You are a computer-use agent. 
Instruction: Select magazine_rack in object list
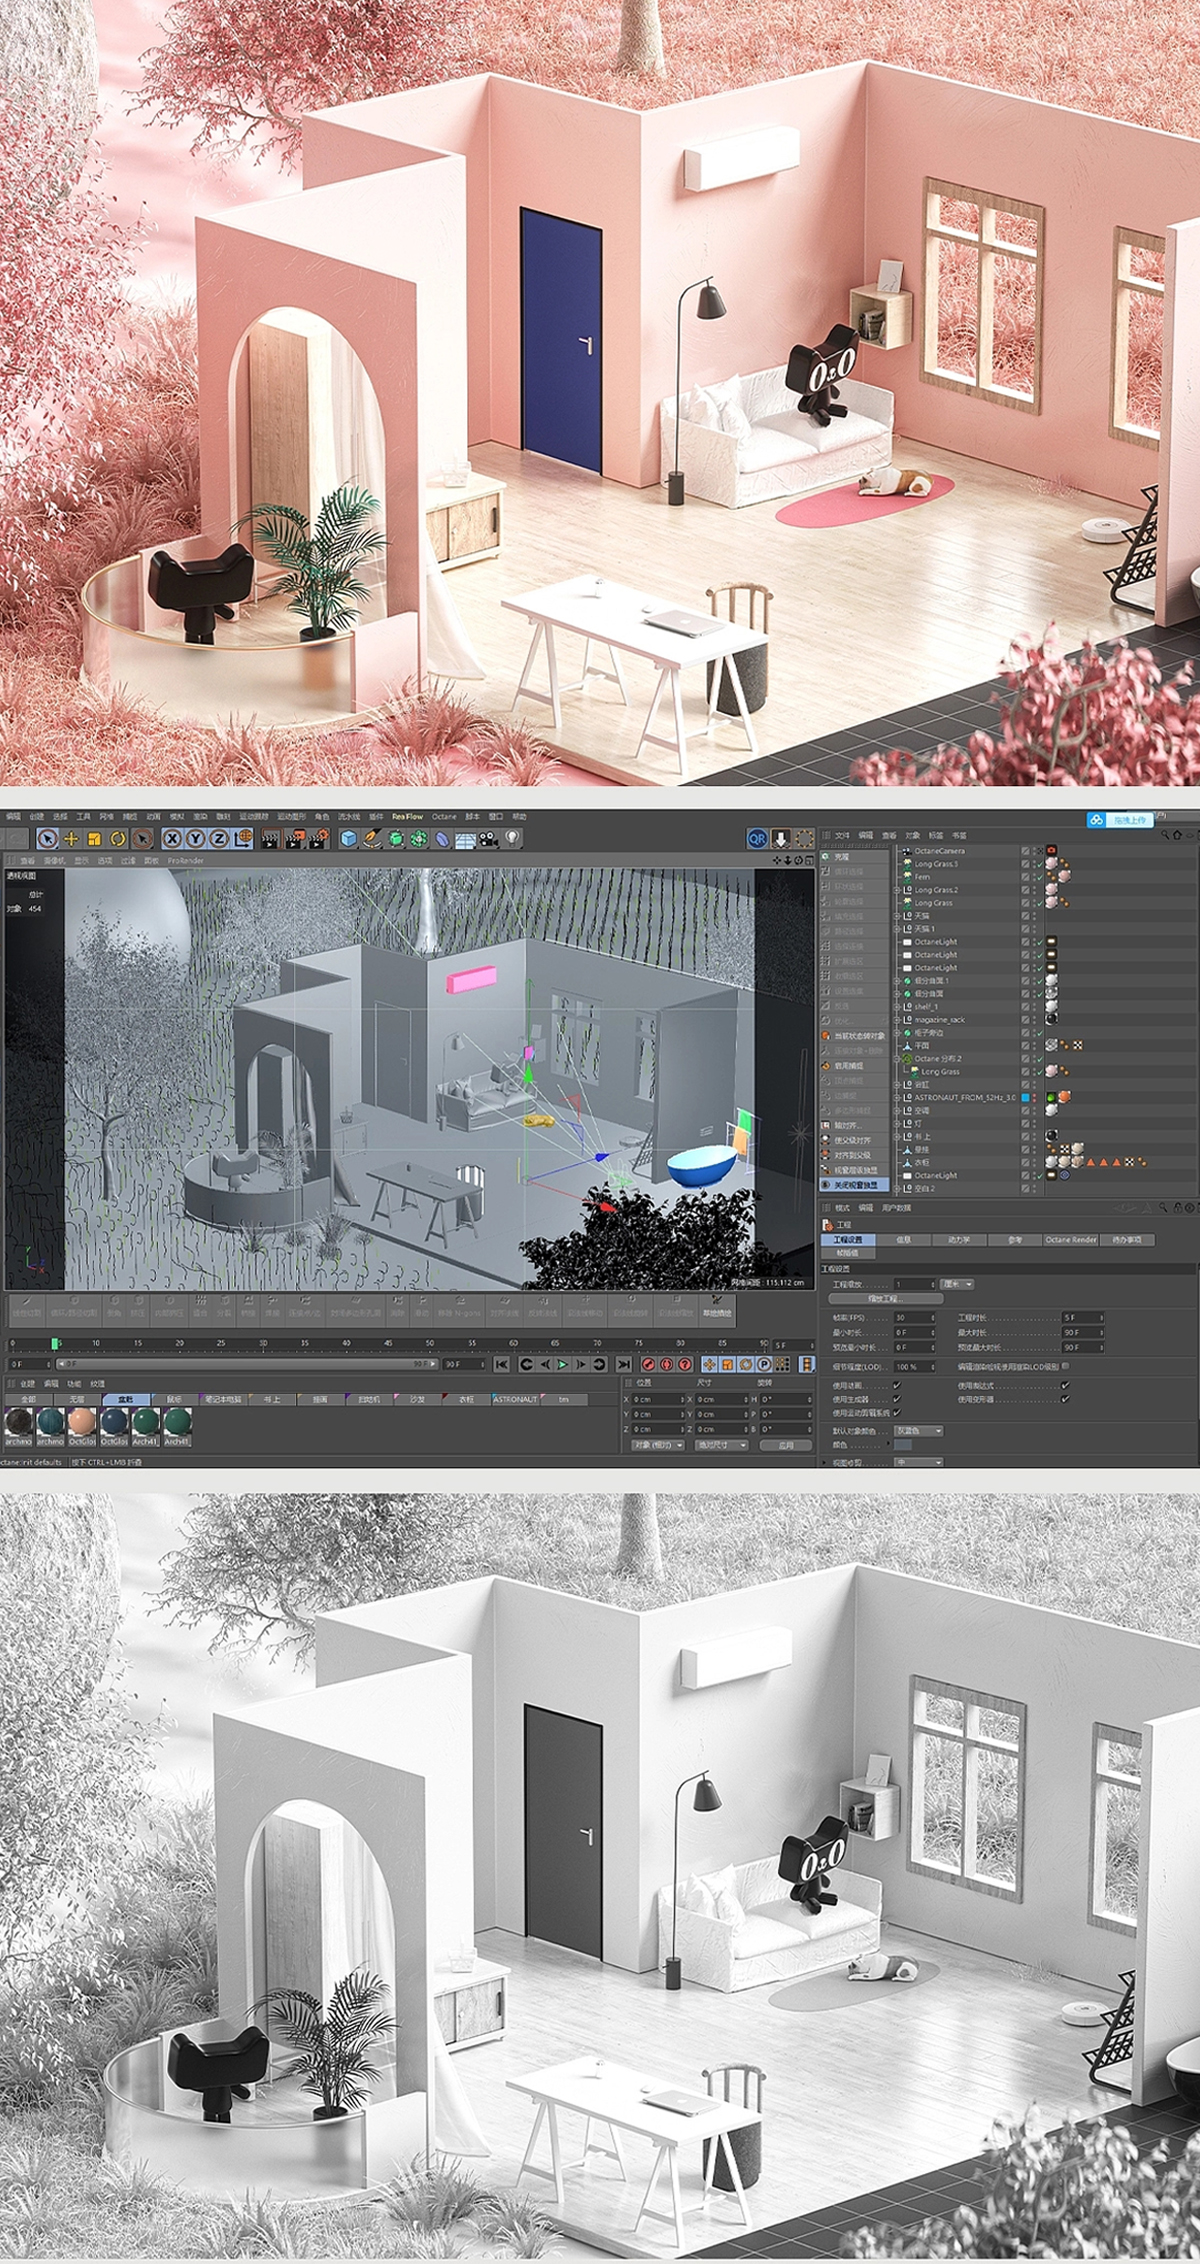[x=940, y=1020]
